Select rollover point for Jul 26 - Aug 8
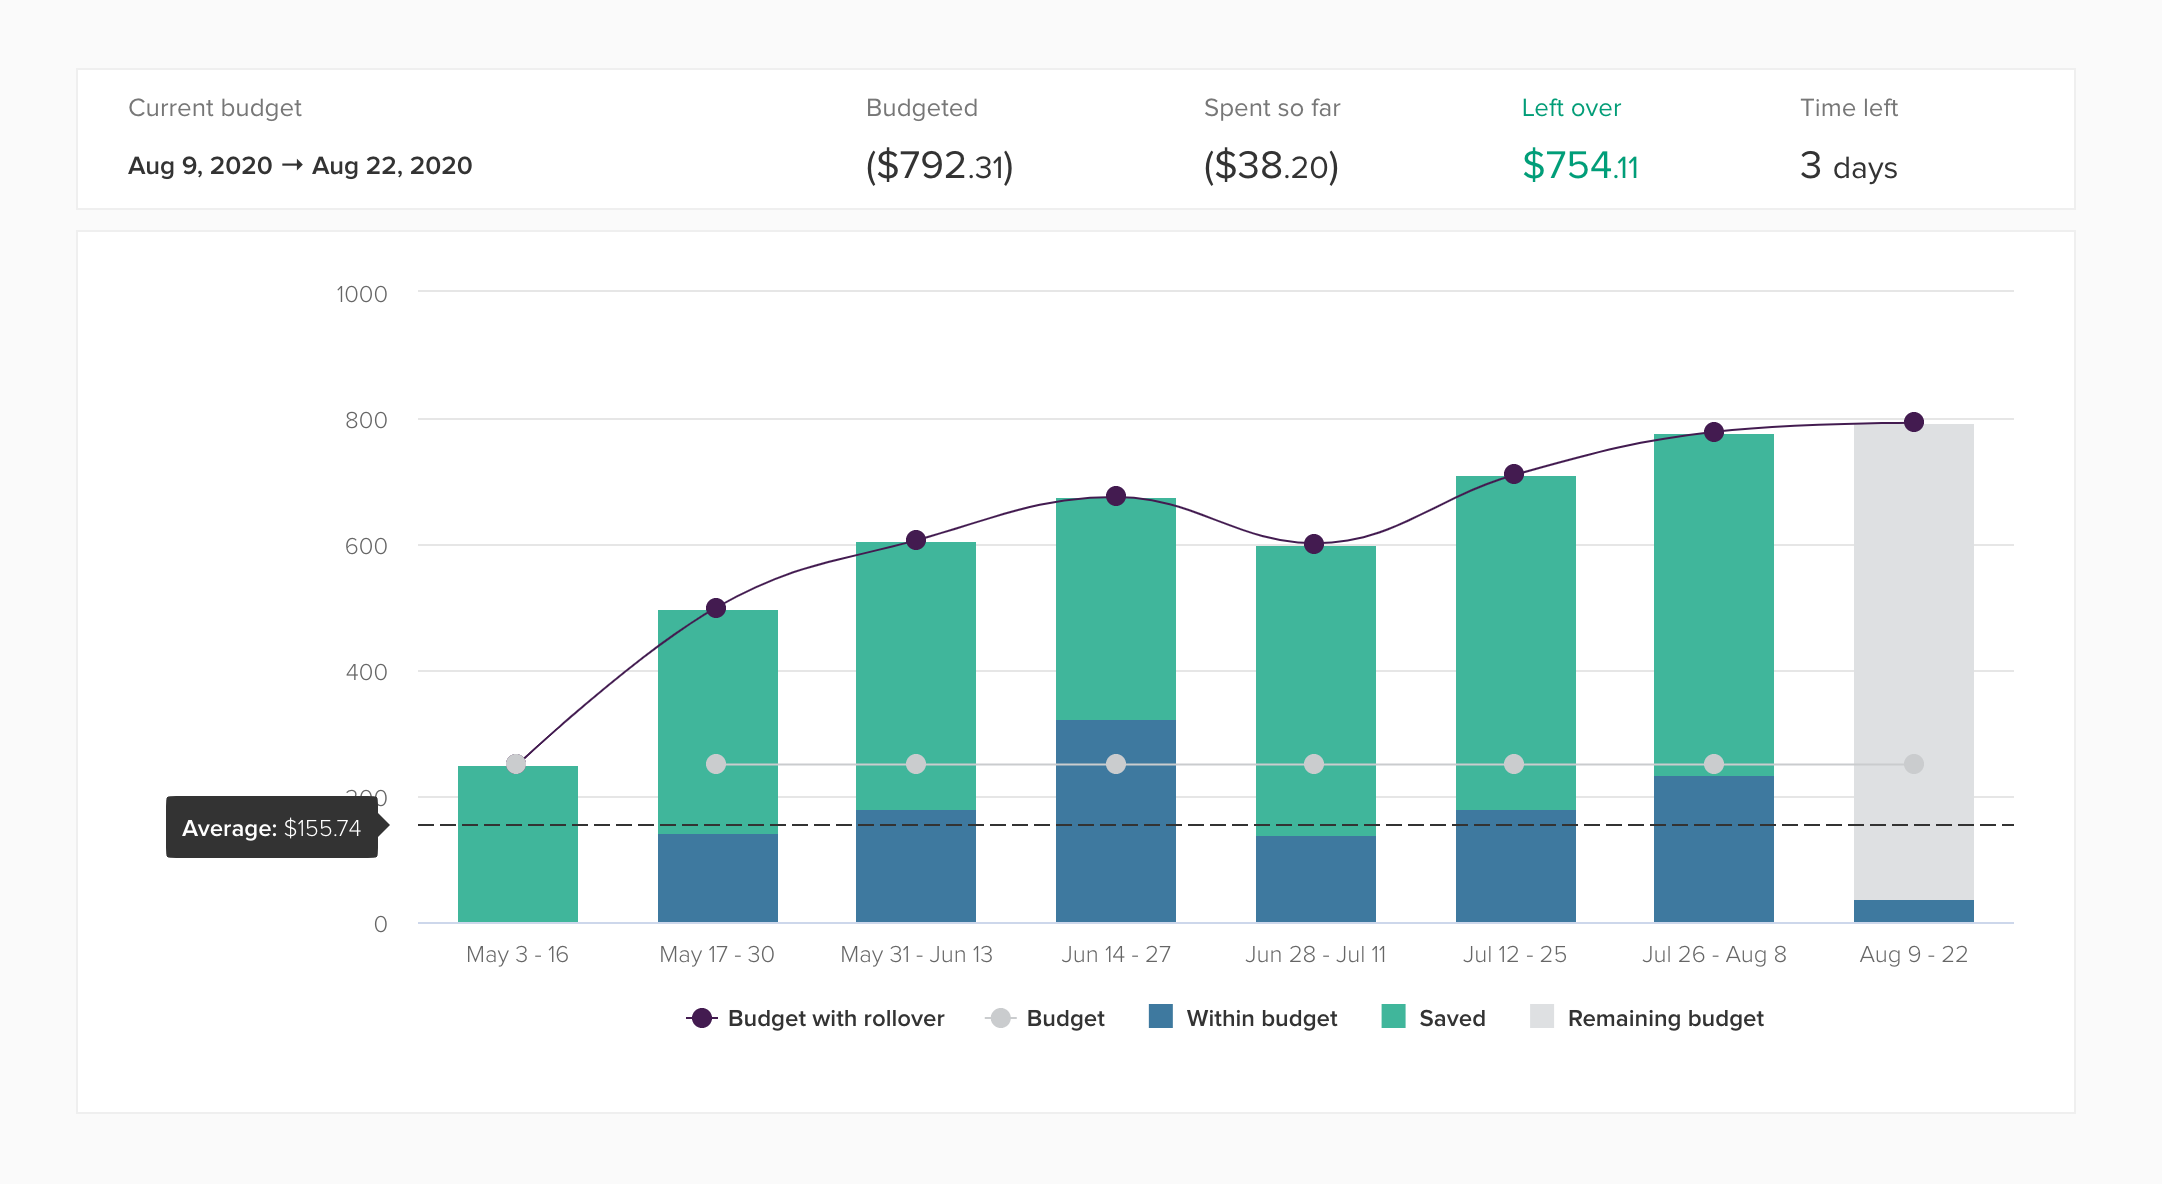This screenshot has width=2162, height=1184. tap(1714, 432)
